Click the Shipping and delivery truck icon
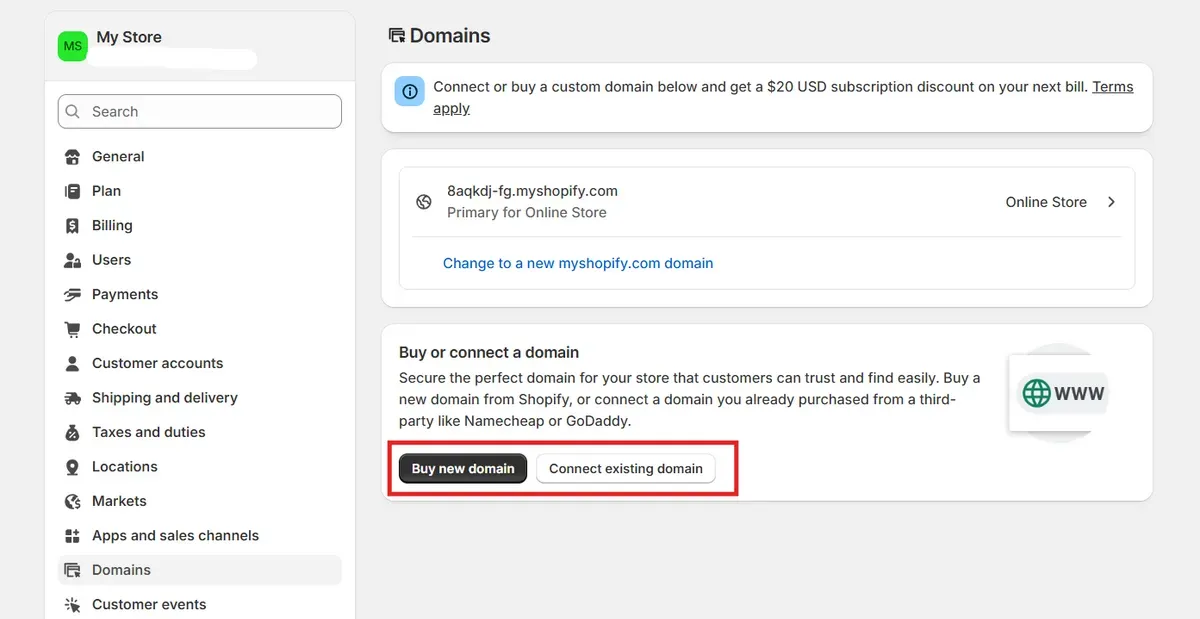1200x619 pixels. click(72, 398)
